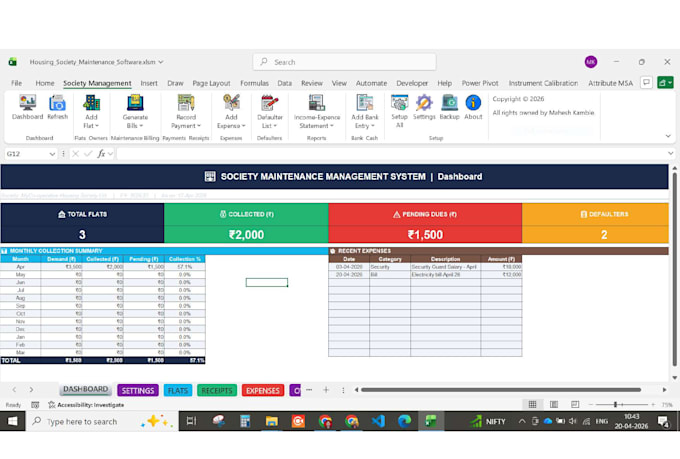This screenshot has width=680, height=459.
Task: Run Setup All tool
Action: [x=399, y=111]
